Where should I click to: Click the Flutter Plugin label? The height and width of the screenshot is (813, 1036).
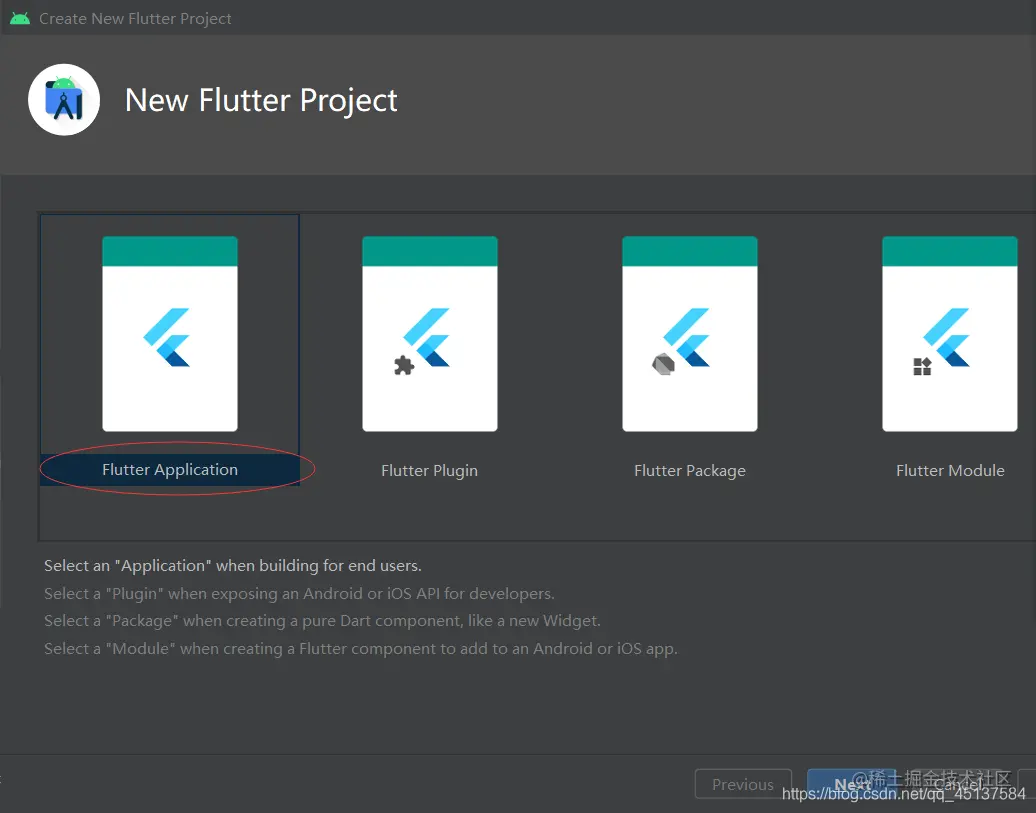(429, 471)
